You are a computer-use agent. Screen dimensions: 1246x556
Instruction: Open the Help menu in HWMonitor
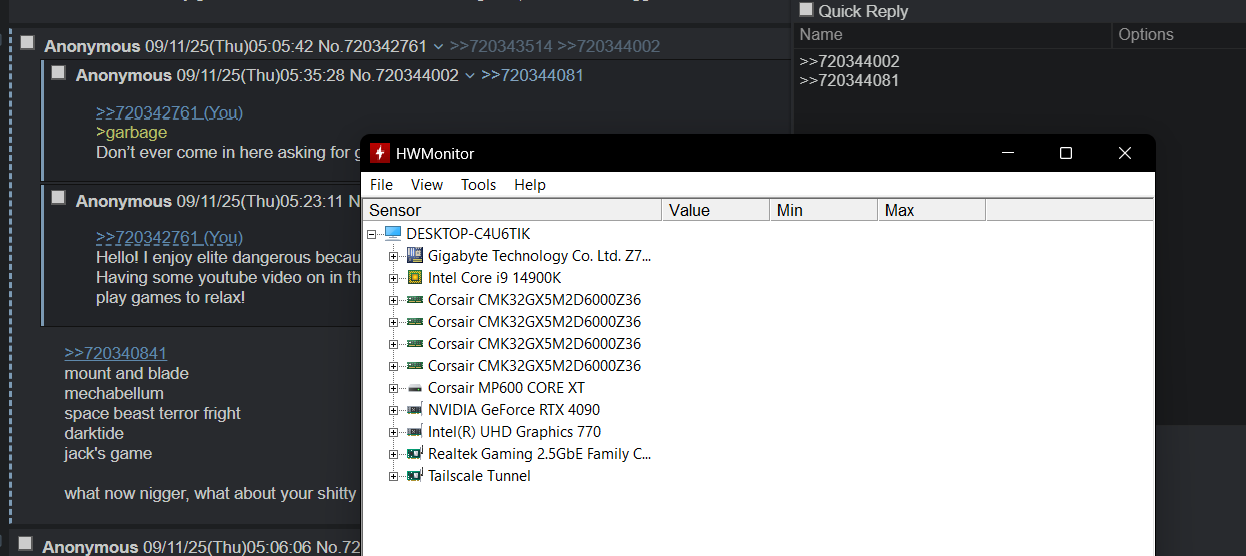[530, 185]
